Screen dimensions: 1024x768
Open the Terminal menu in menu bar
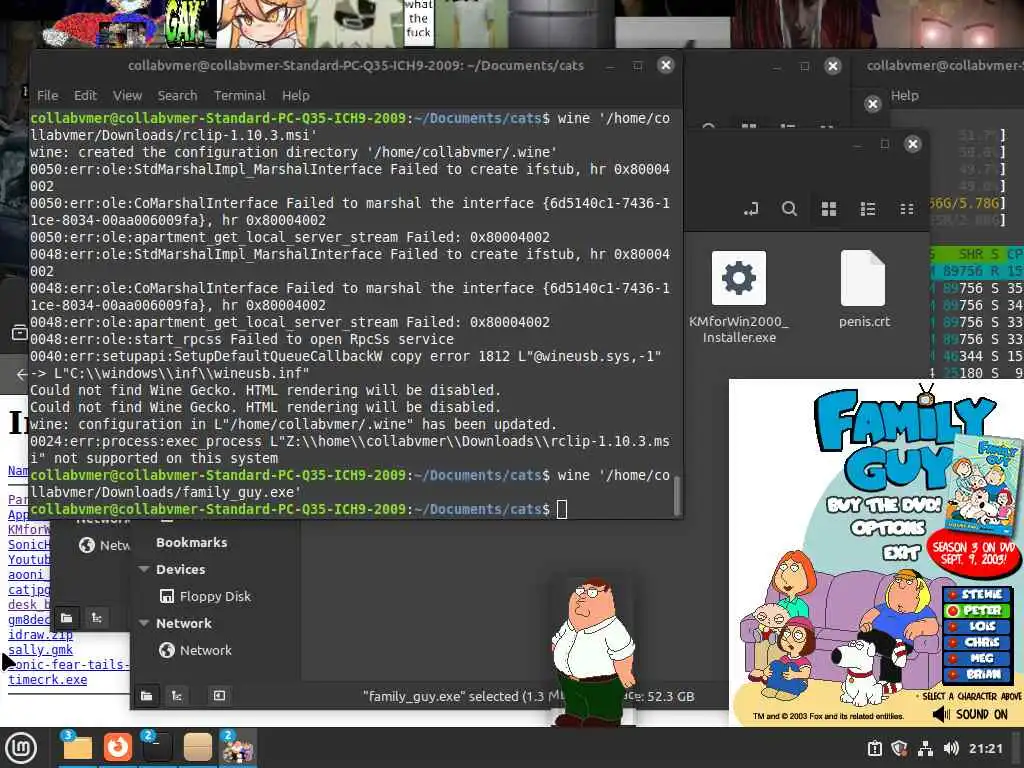pos(240,95)
